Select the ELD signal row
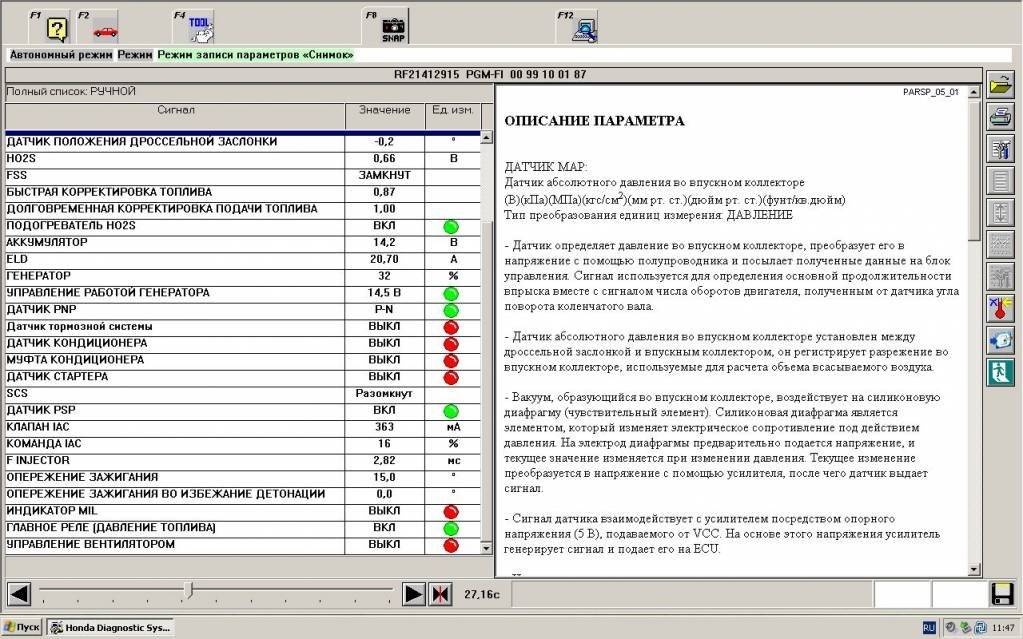 click(243, 260)
